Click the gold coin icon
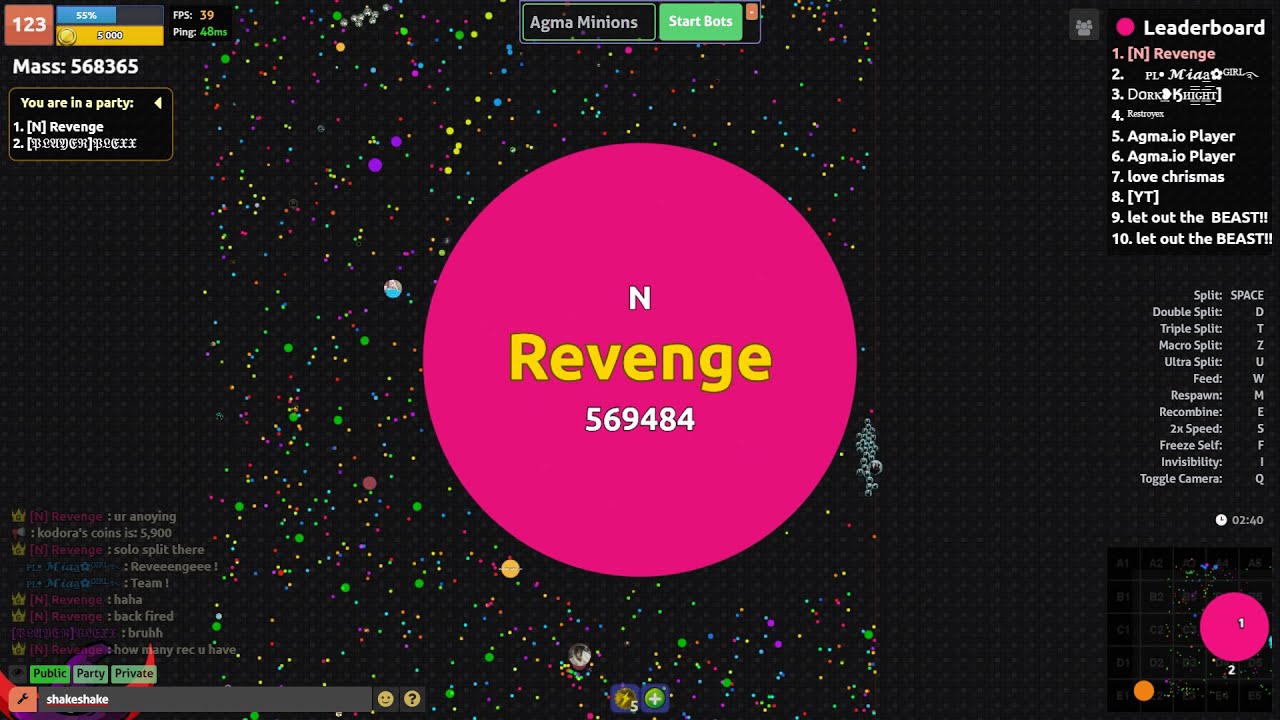The height and width of the screenshot is (720, 1280). (67, 36)
